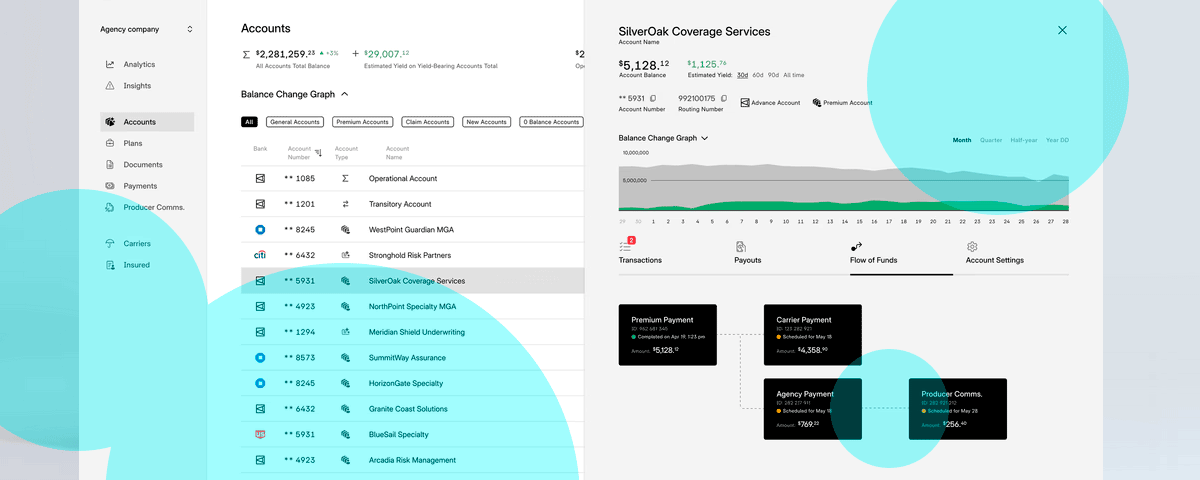Click the Premium Account tag

tap(842, 102)
